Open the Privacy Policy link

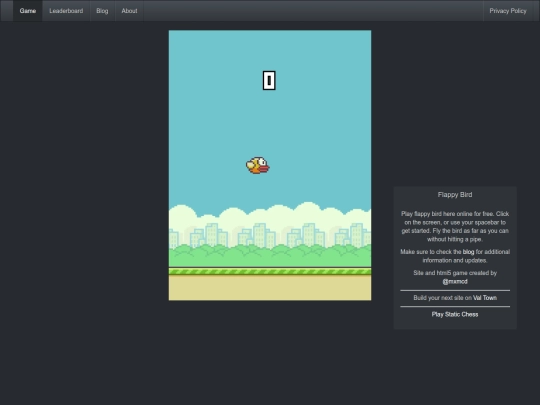508,11
